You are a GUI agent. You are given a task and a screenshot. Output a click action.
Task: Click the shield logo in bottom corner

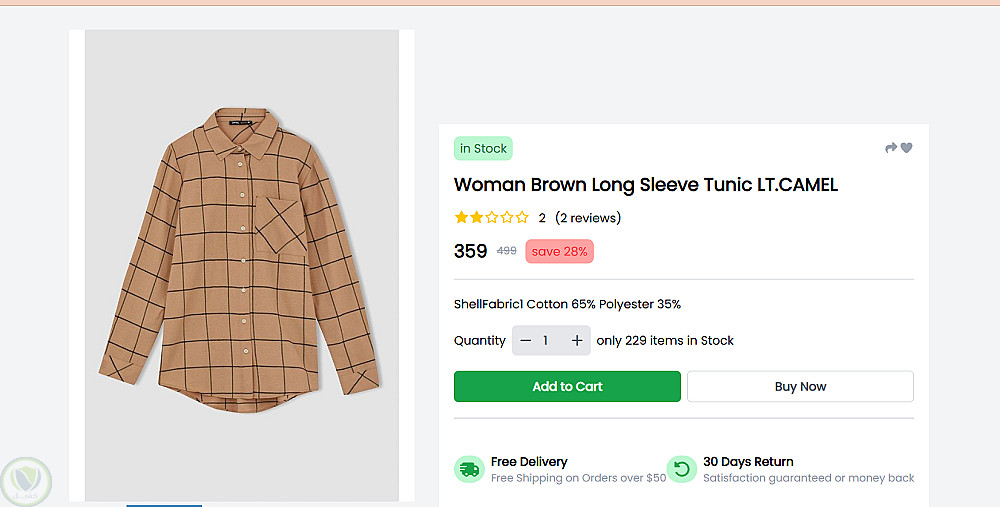(x=25, y=481)
